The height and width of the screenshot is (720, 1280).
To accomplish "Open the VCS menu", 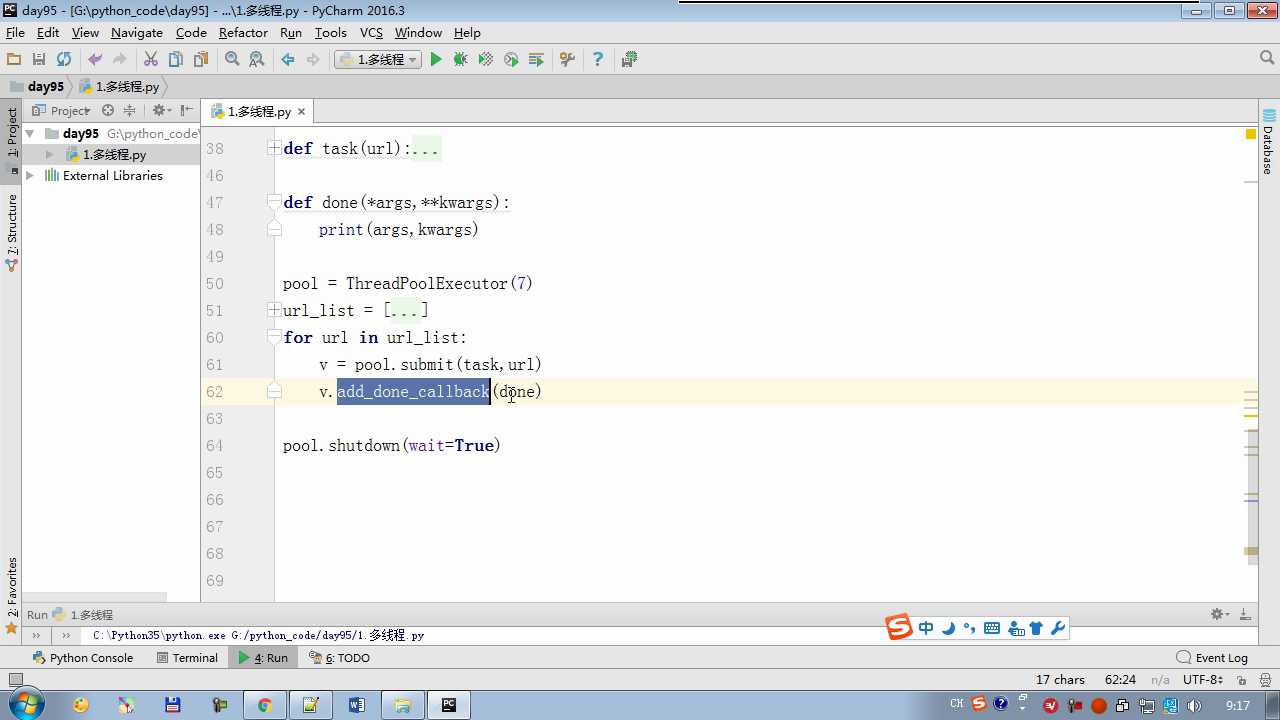I will pyautogui.click(x=371, y=33).
